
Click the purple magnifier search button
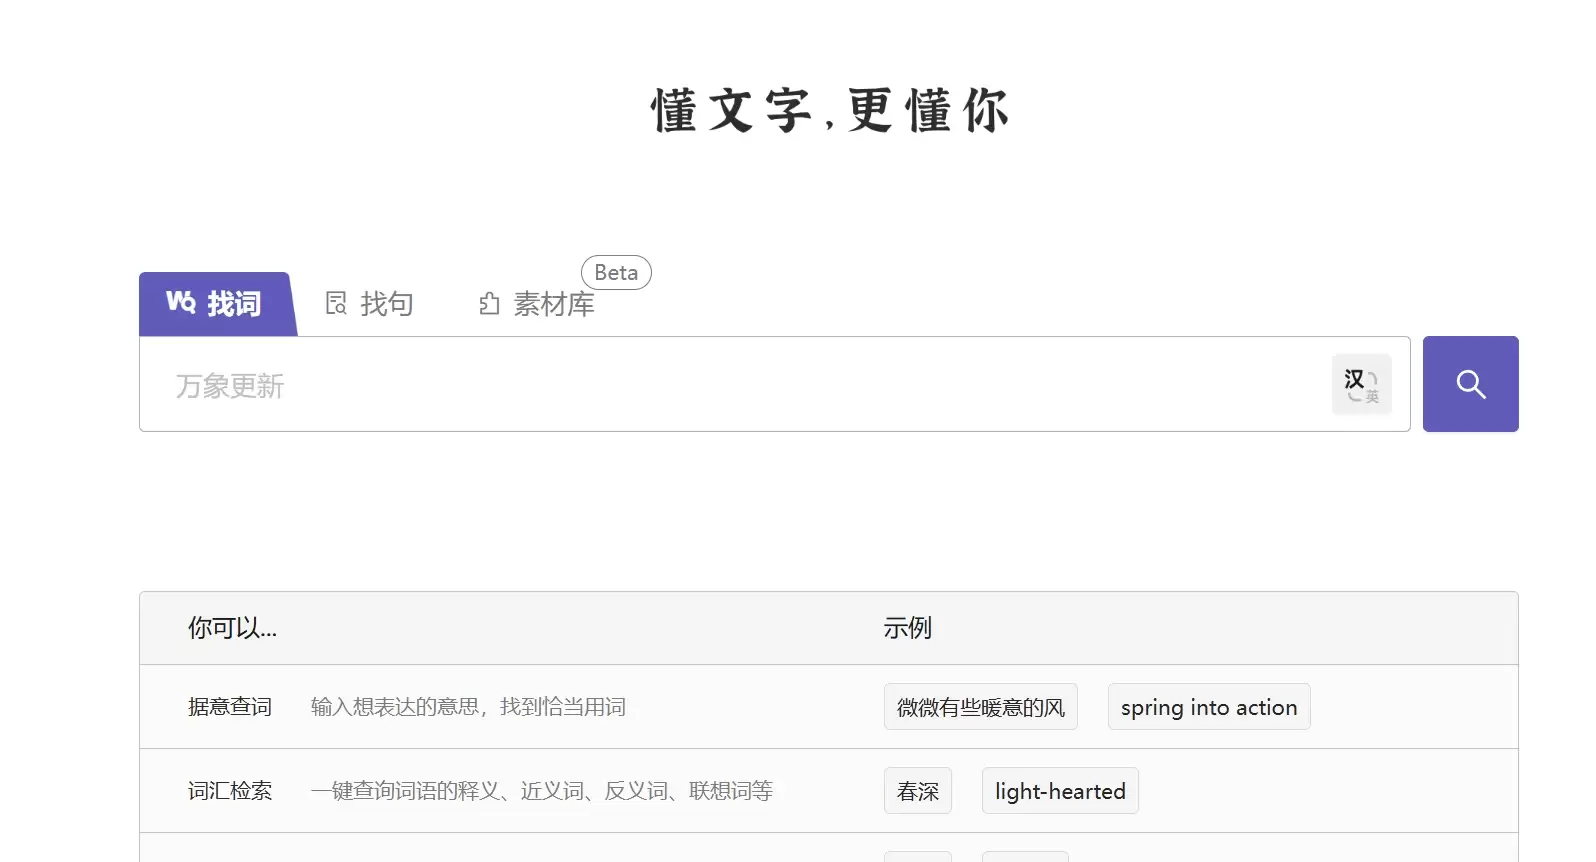1470,384
